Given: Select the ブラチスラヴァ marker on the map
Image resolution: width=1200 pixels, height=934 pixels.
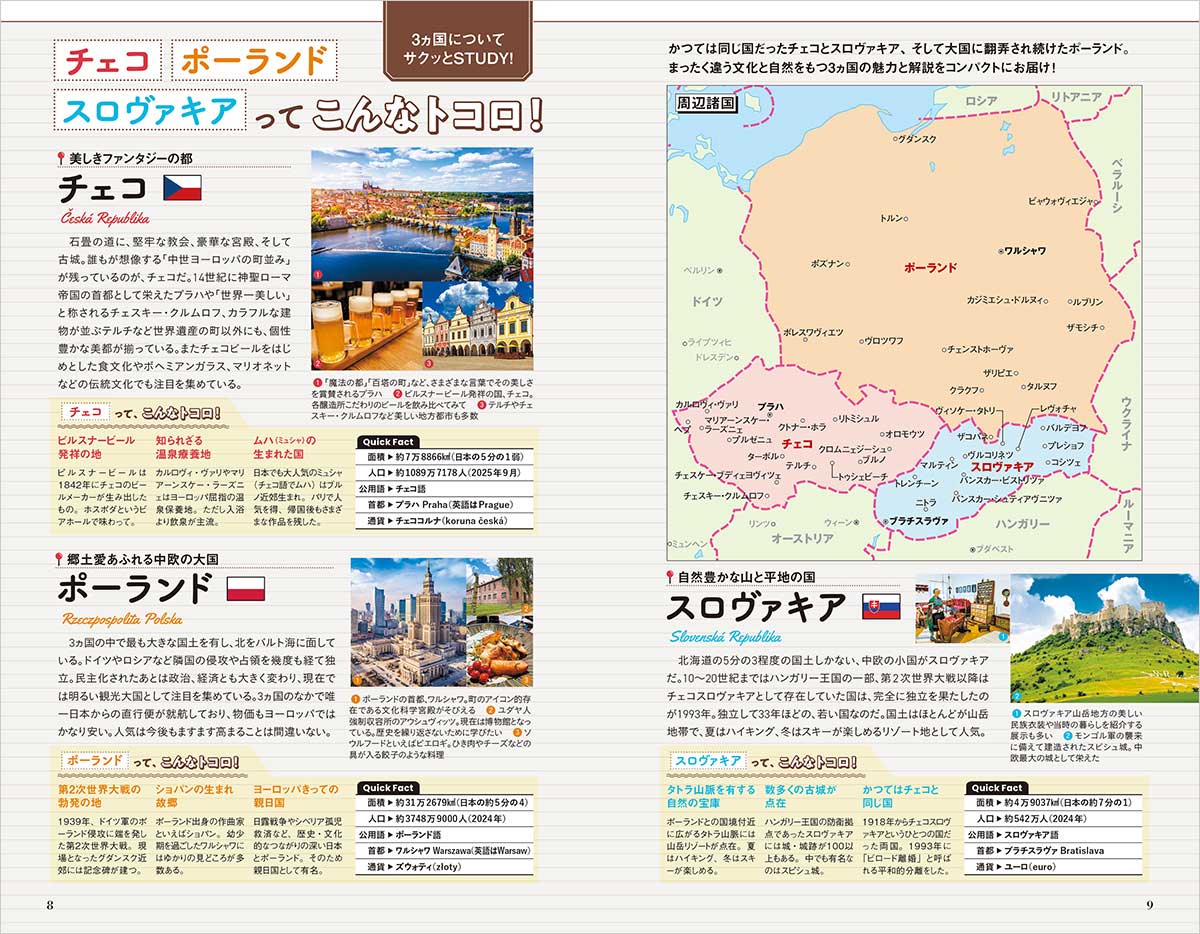Looking at the screenshot, I should point(885,521).
